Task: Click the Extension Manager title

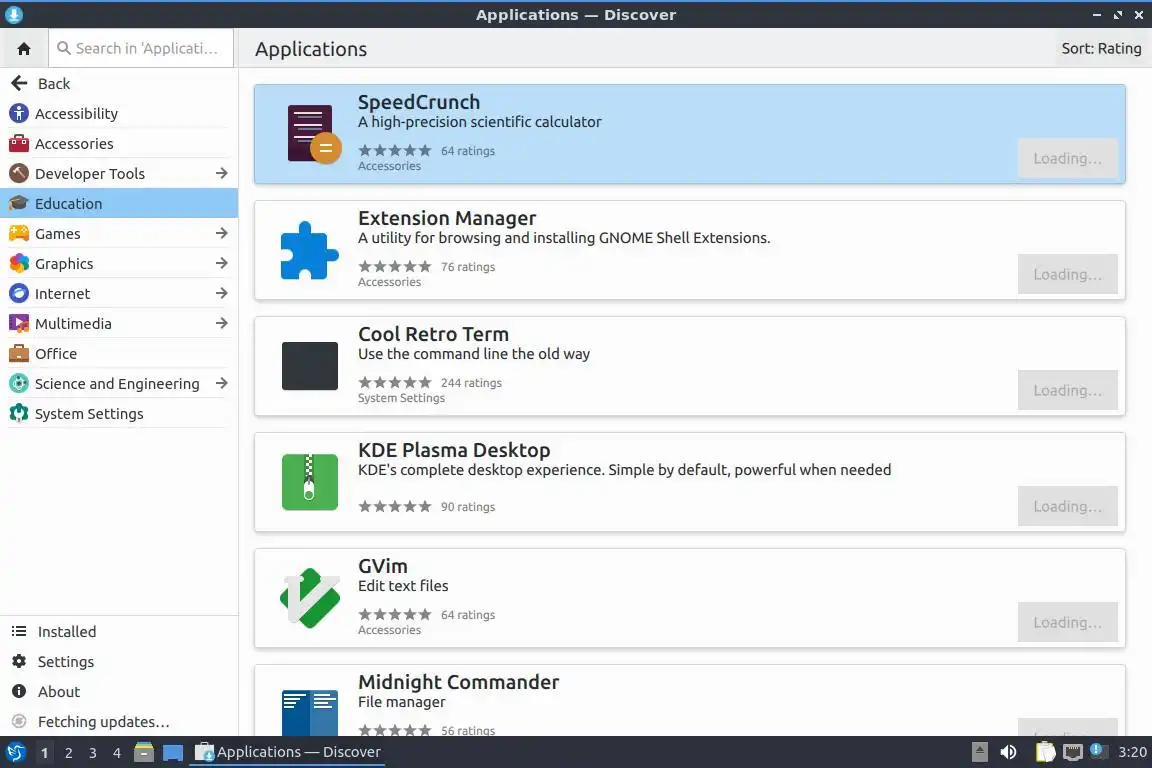Action: click(x=447, y=218)
